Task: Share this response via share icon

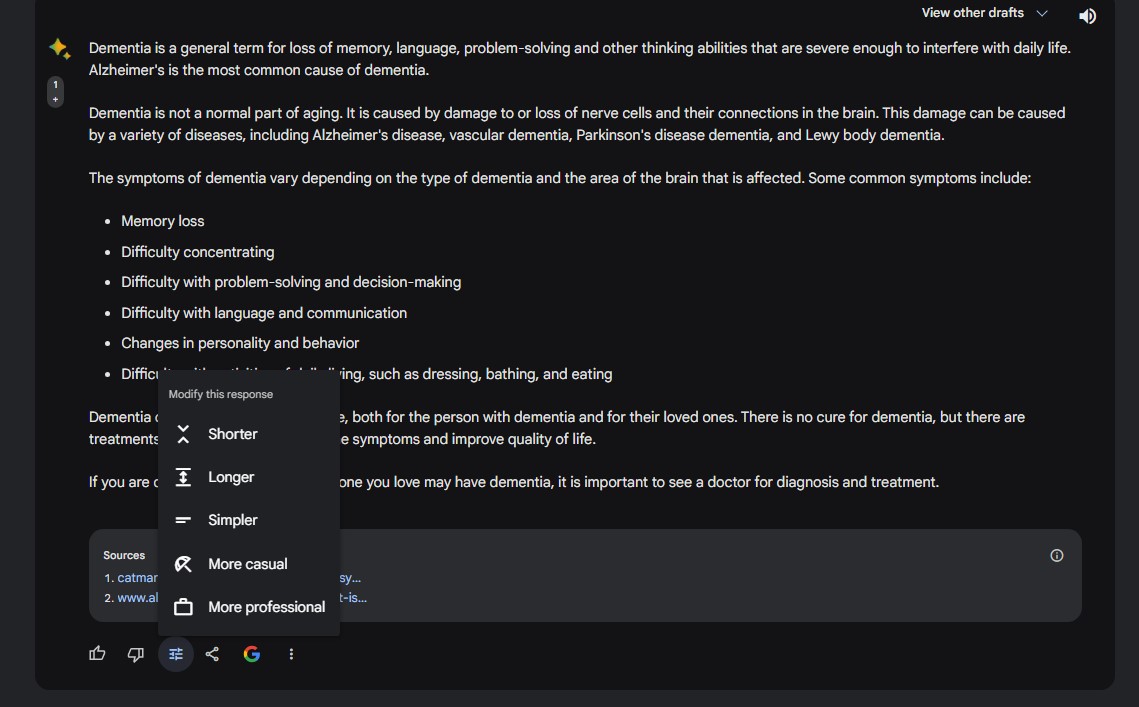Action: (212, 654)
